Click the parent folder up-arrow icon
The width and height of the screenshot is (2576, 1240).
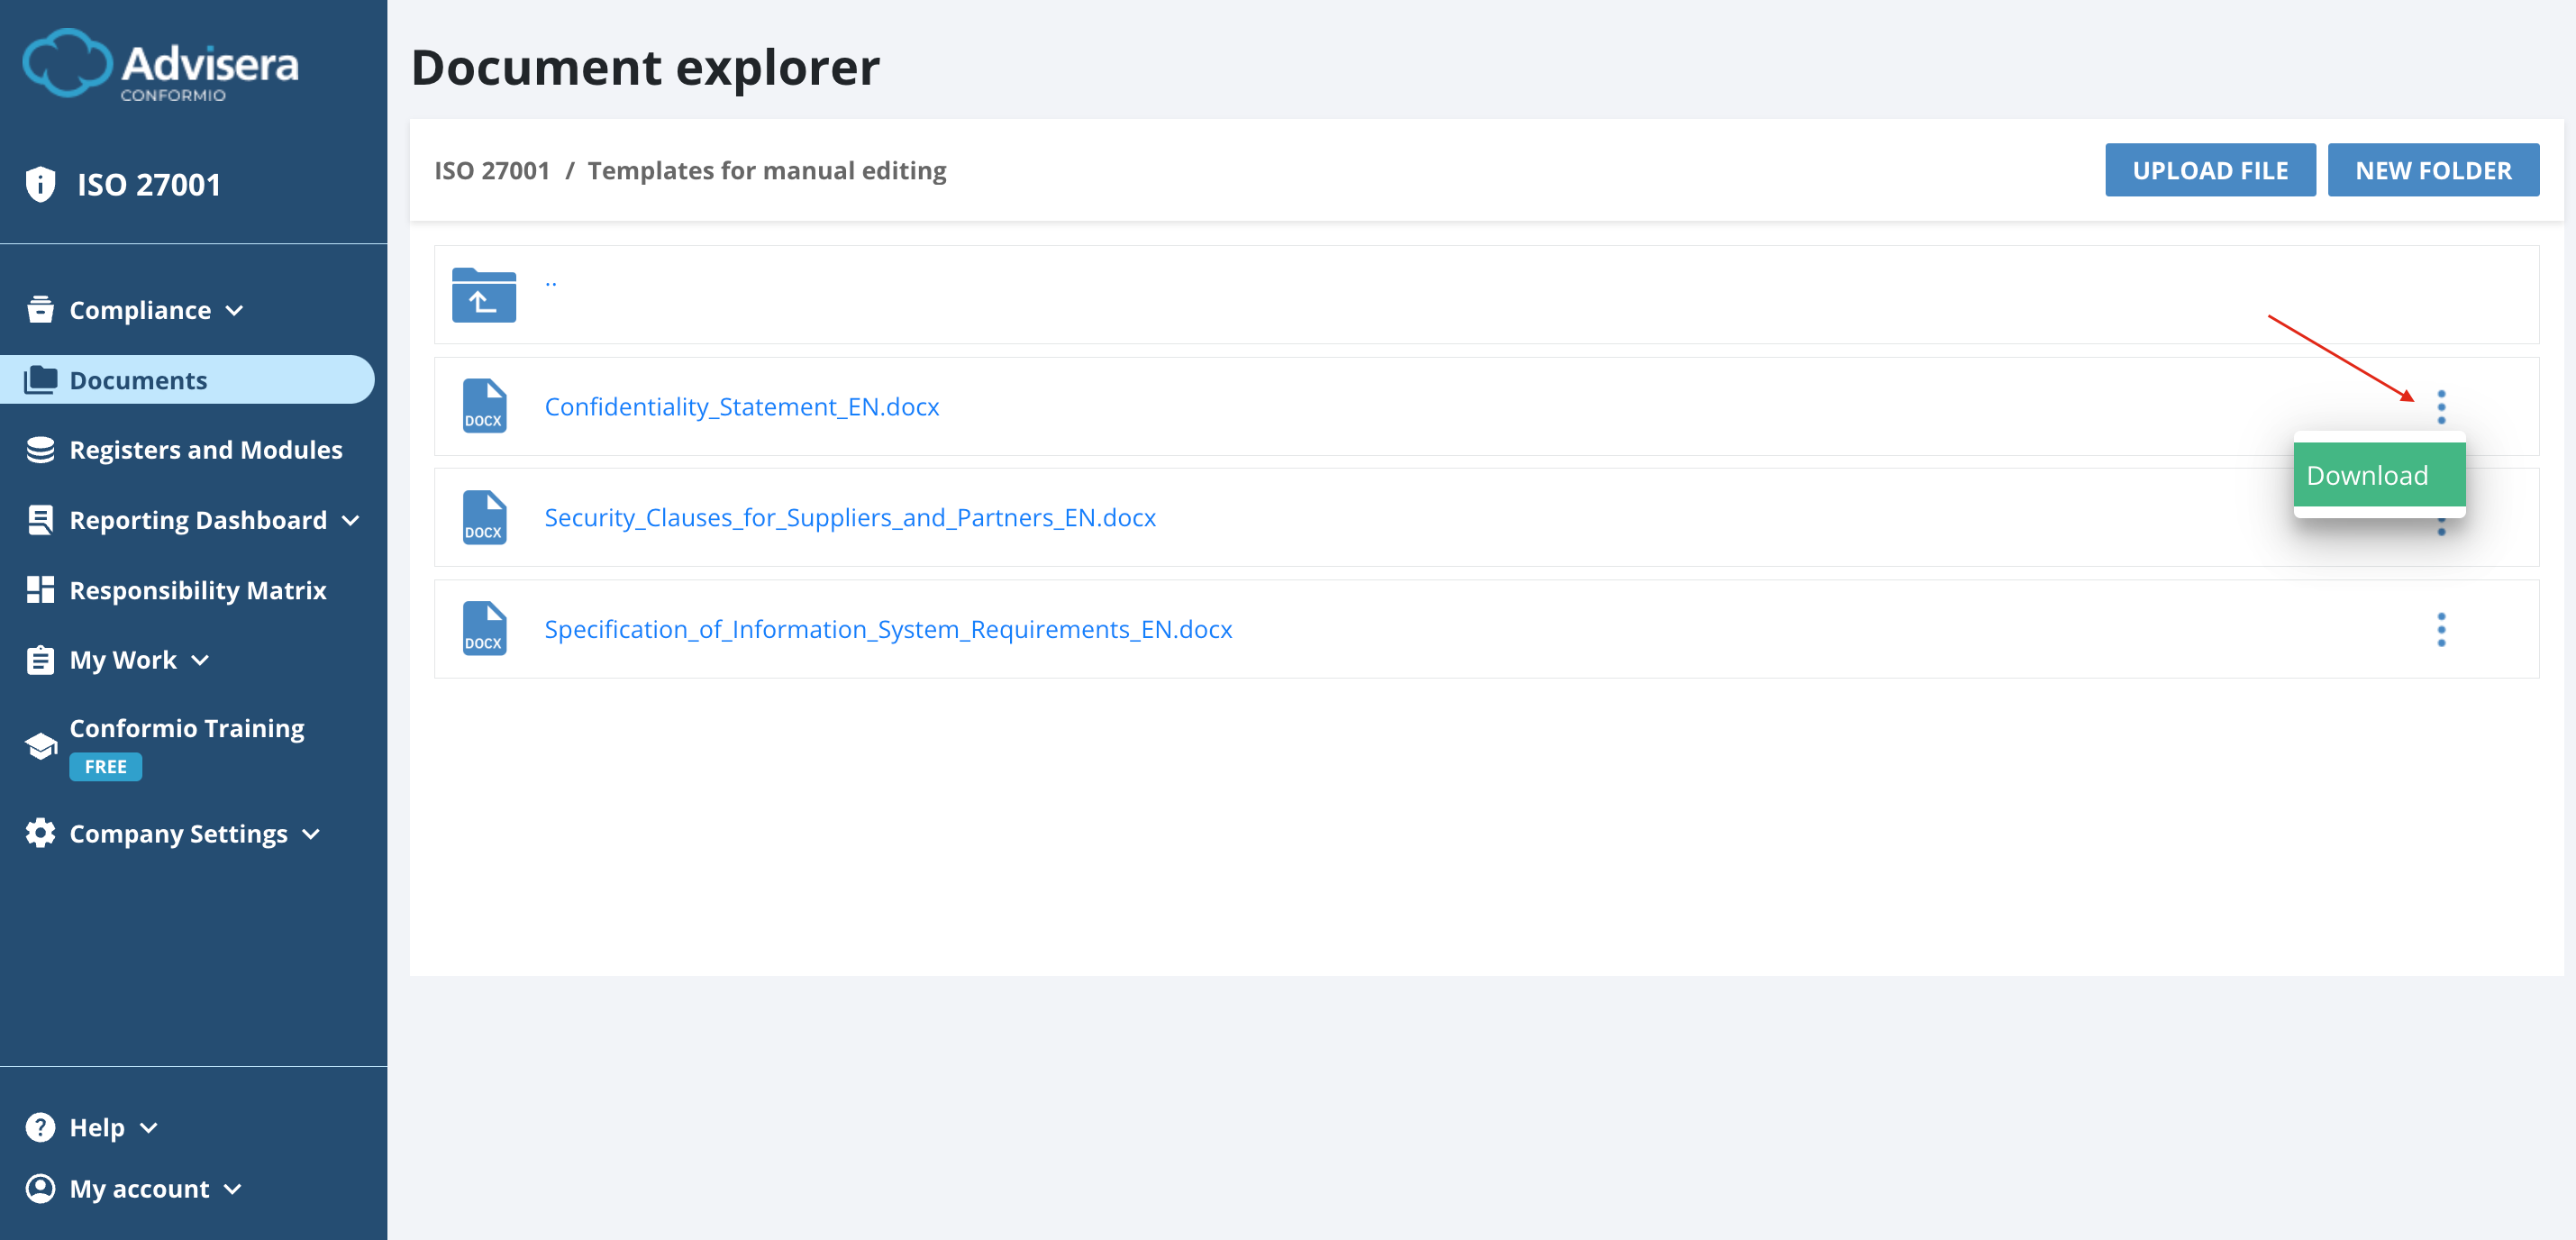(484, 295)
